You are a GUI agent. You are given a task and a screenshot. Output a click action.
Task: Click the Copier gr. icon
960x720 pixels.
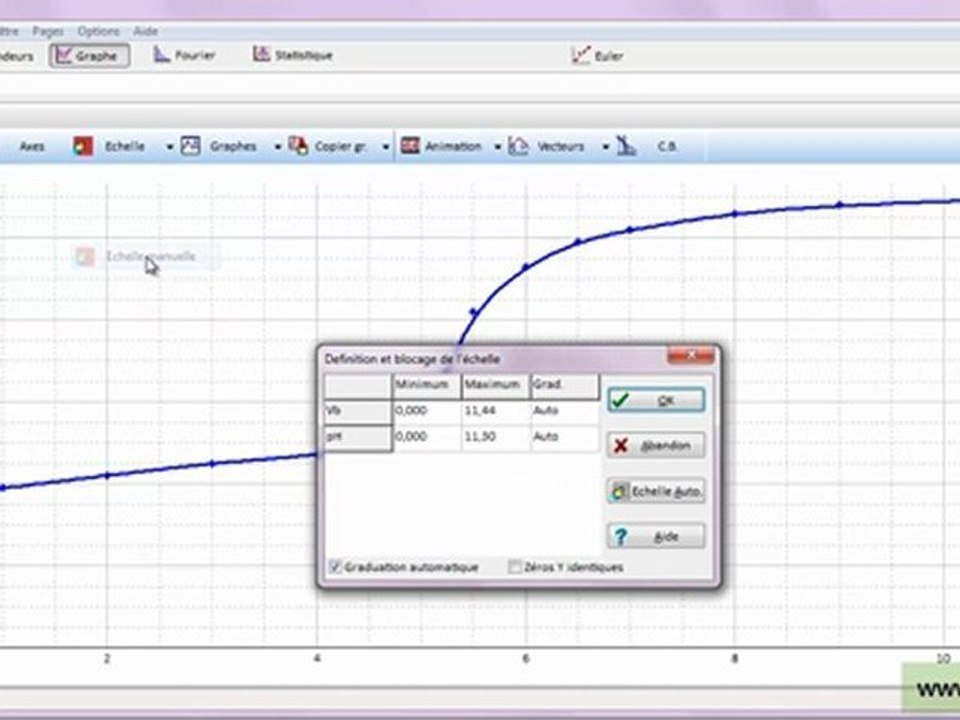298,146
